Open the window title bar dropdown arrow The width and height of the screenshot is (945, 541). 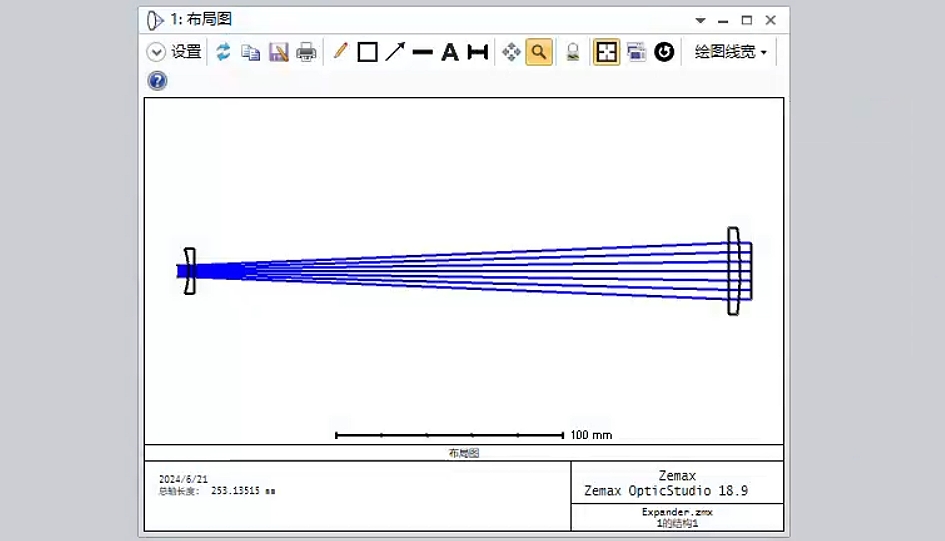(x=700, y=20)
